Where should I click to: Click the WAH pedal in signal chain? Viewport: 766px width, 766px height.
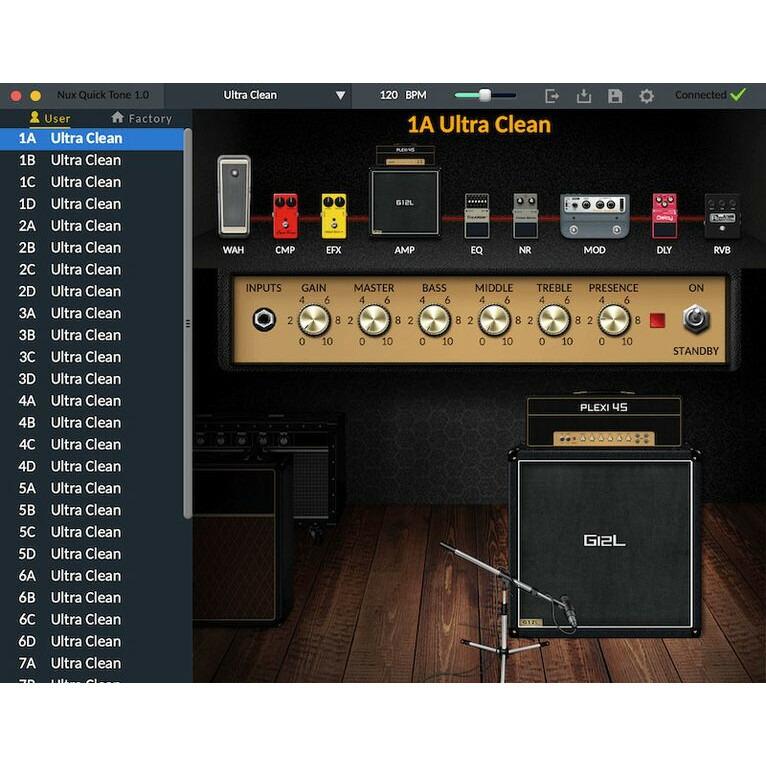(233, 197)
